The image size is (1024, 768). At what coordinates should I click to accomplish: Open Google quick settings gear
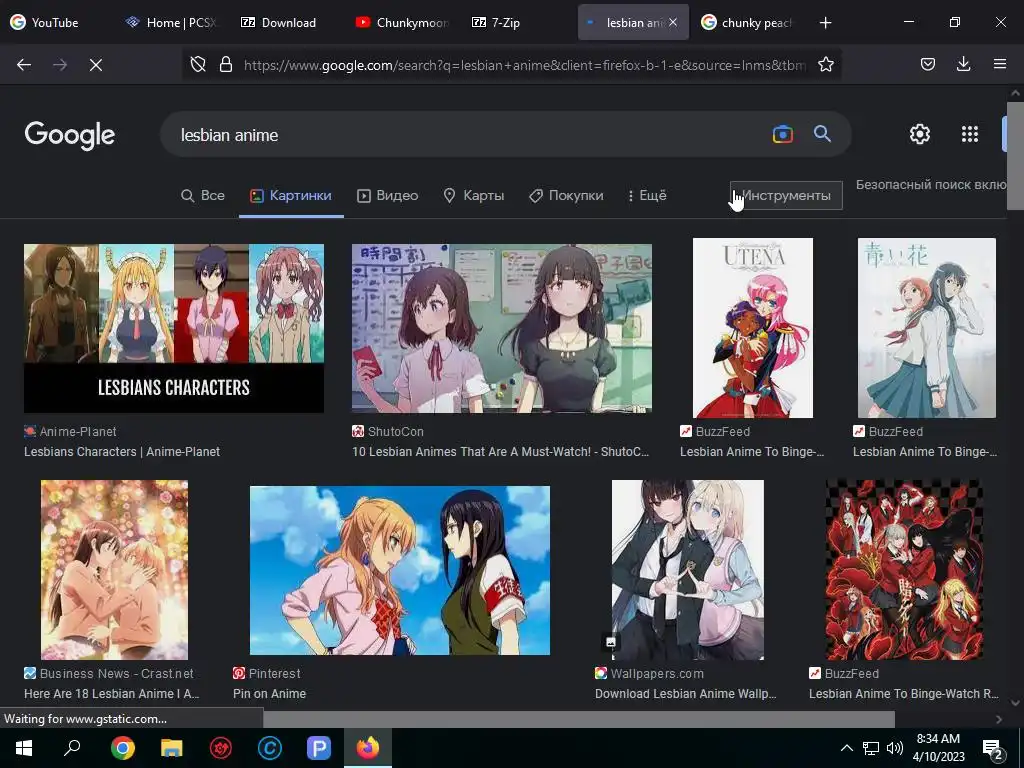[920, 134]
